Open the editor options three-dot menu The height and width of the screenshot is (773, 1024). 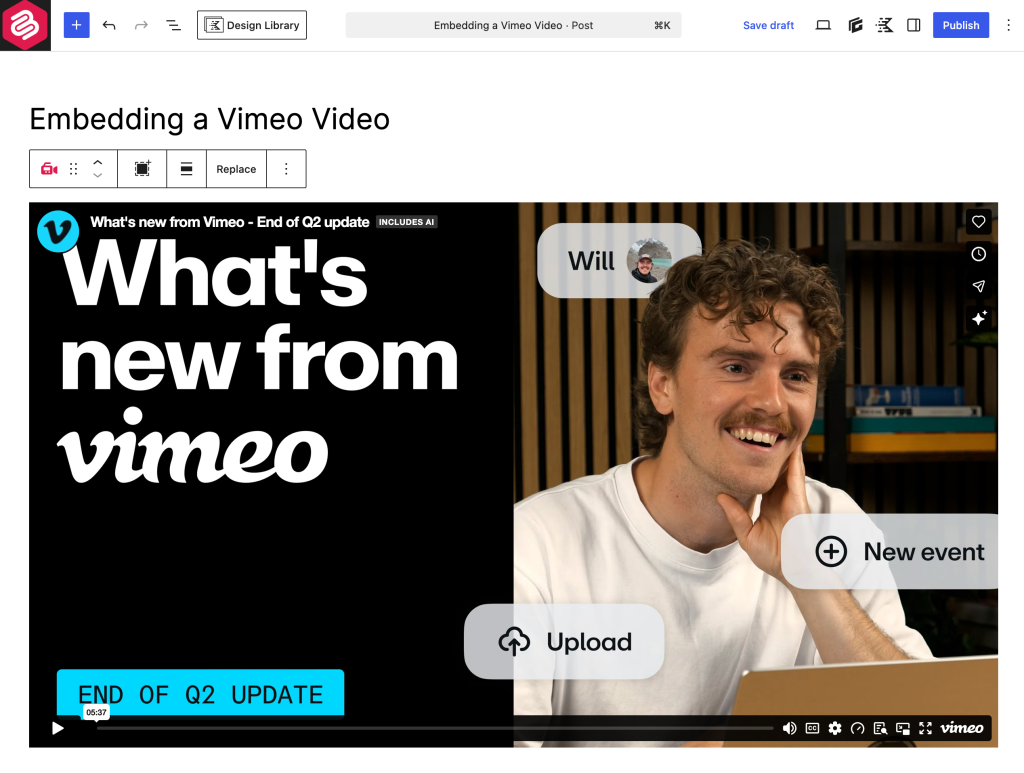pyautogui.click(x=1008, y=25)
